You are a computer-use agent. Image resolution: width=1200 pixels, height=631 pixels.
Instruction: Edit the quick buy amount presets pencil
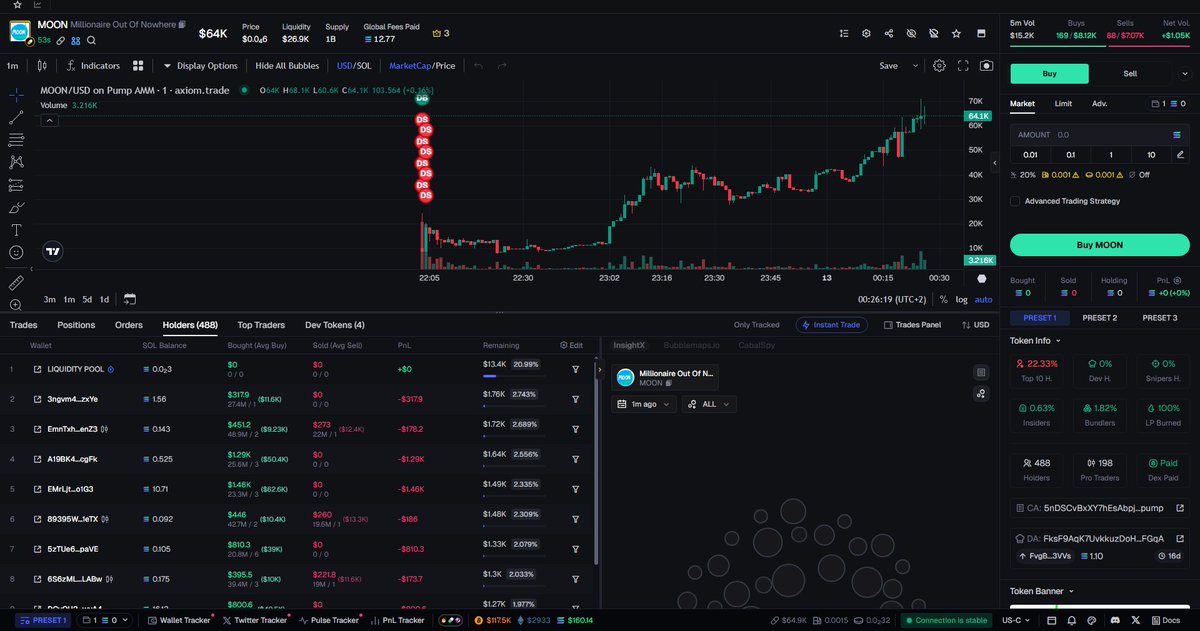coord(1181,155)
